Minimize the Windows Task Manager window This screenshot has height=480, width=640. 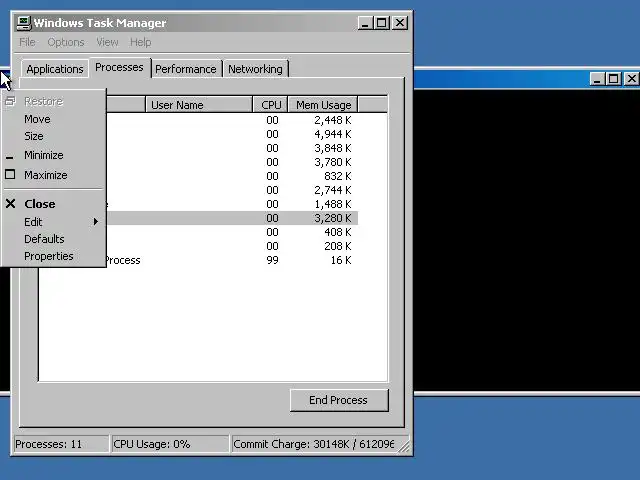pyautogui.click(x=365, y=23)
